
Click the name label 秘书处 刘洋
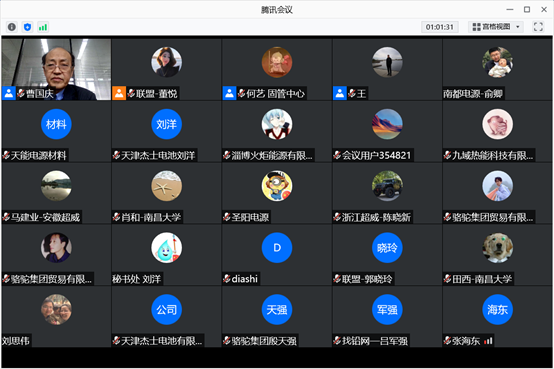[x=137, y=279]
